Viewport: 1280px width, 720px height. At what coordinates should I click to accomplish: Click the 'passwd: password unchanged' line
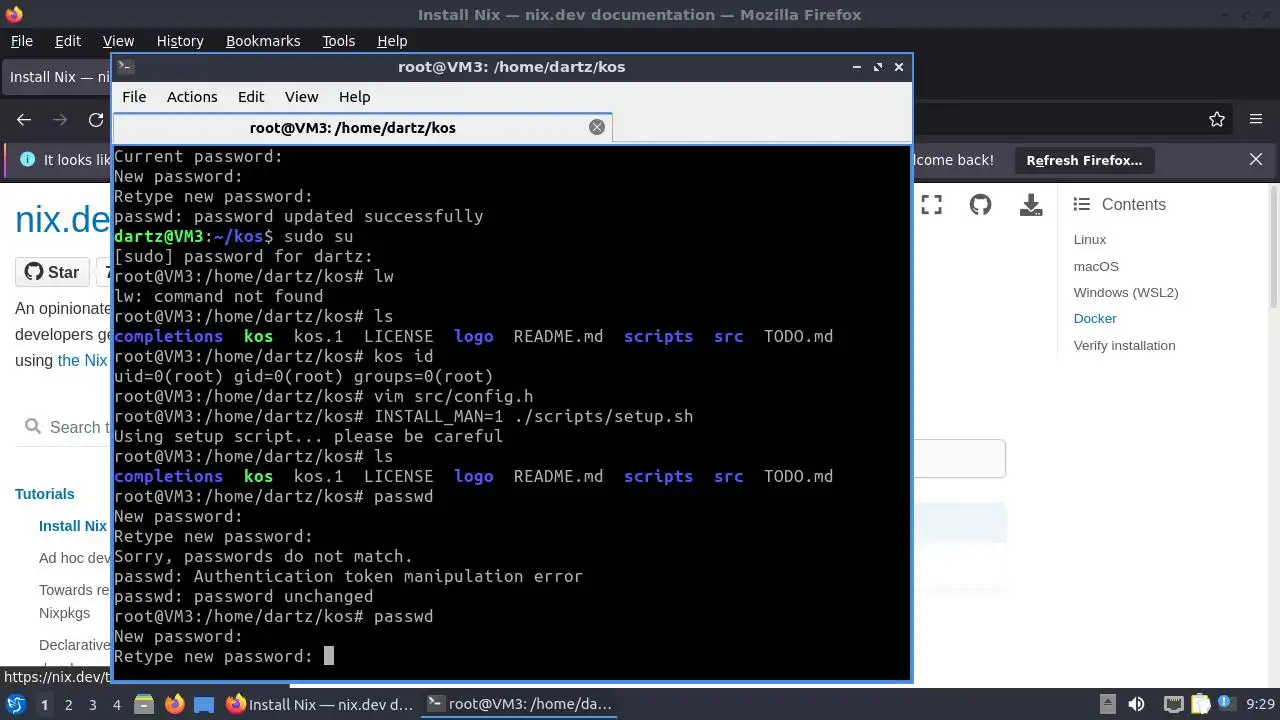[x=243, y=596]
